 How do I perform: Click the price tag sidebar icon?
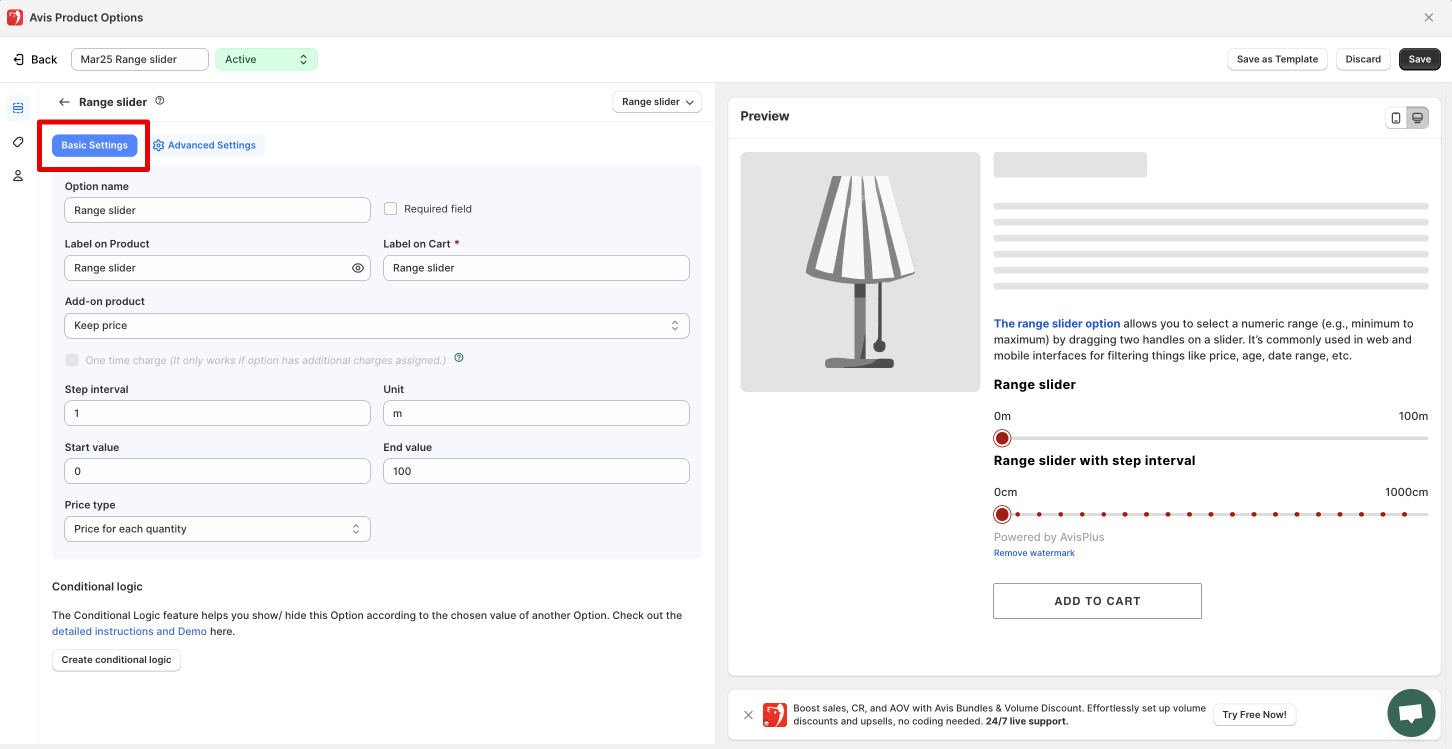click(18, 142)
